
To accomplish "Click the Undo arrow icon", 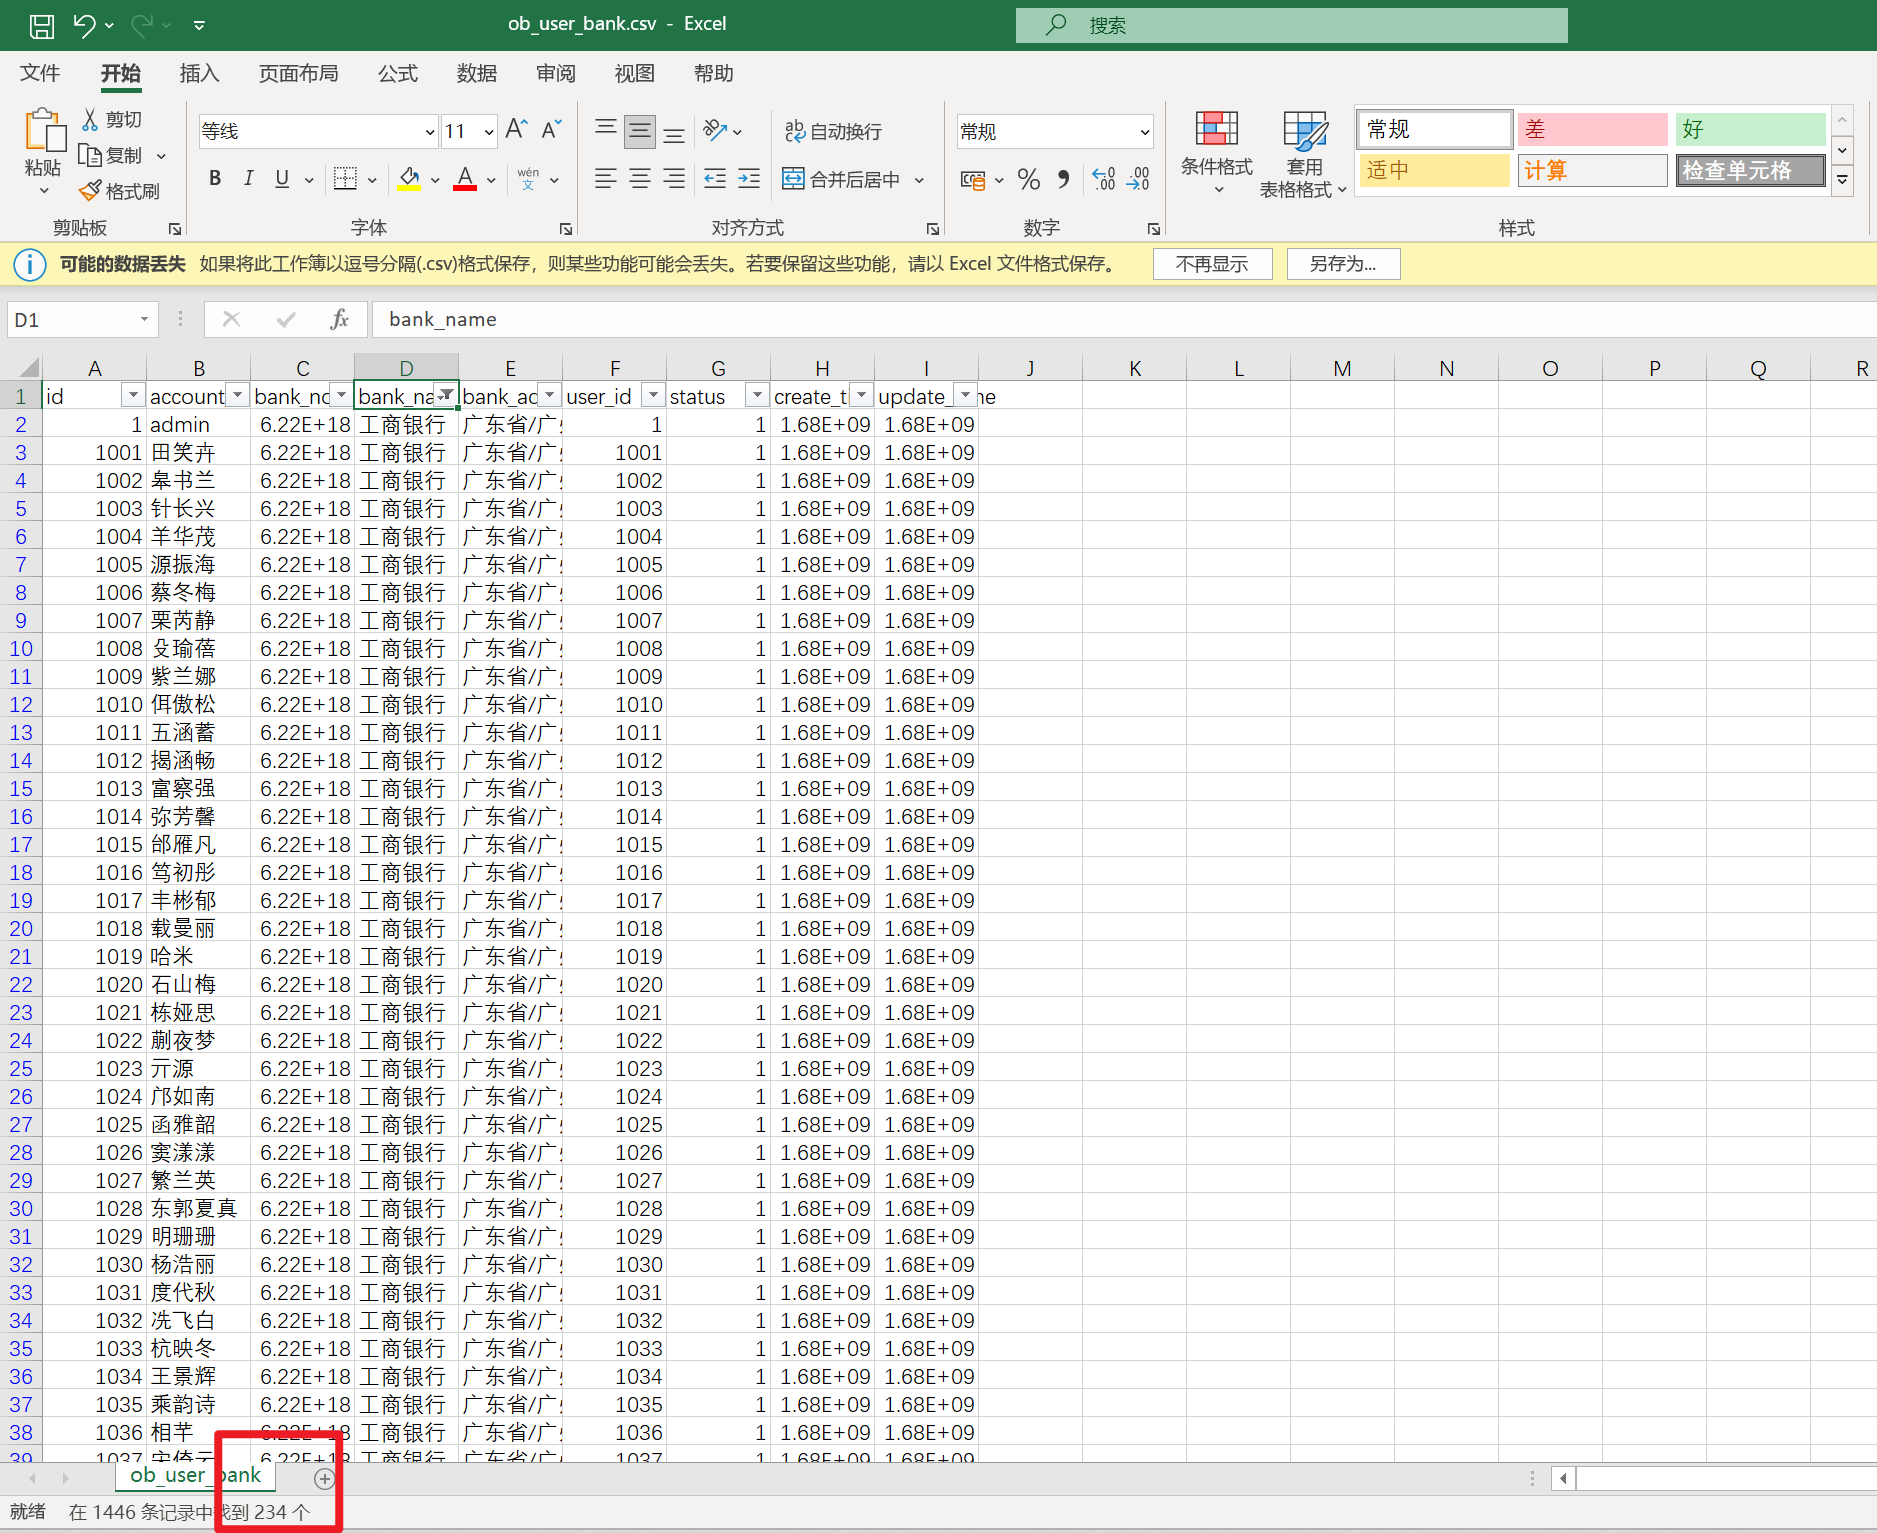I will tap(85, 25).
